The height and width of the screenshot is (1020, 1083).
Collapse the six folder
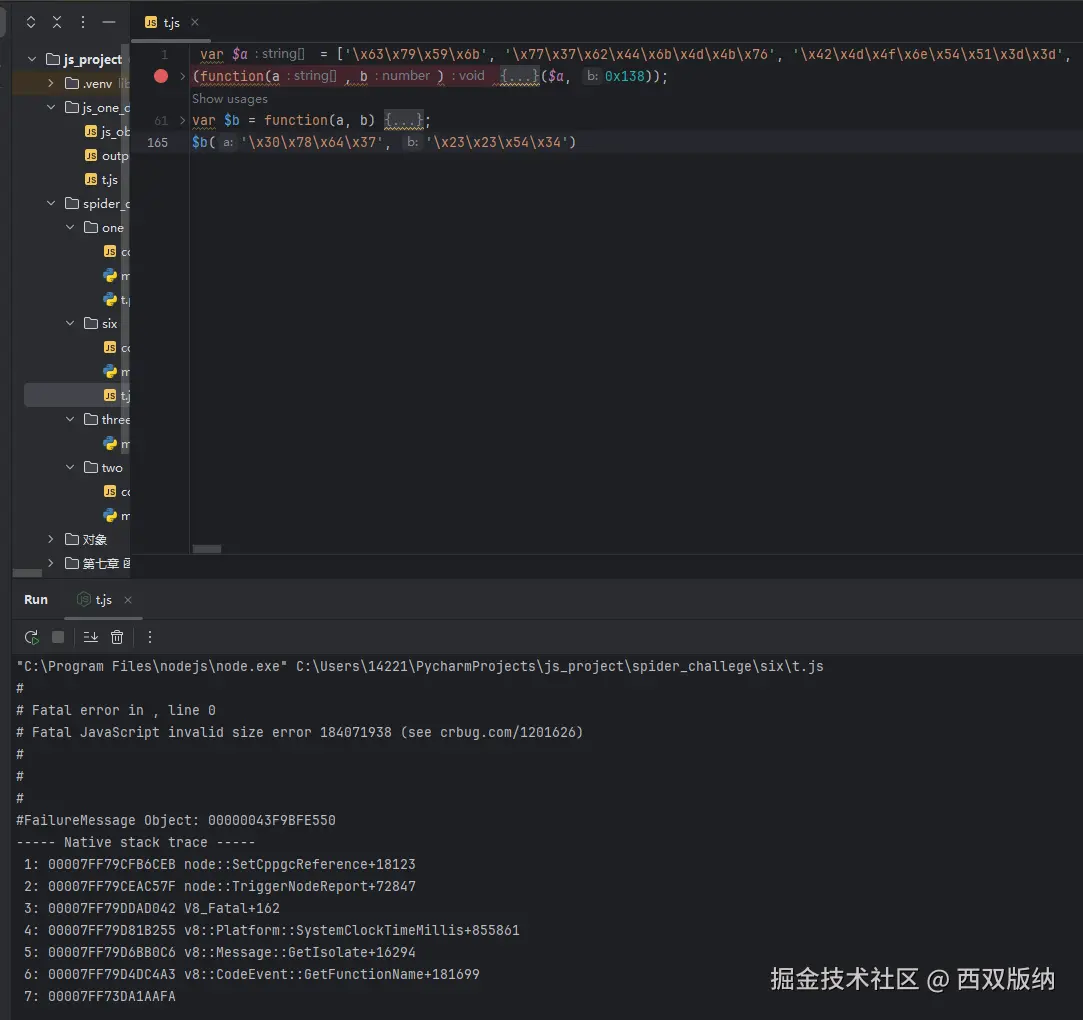click(70, 323)
